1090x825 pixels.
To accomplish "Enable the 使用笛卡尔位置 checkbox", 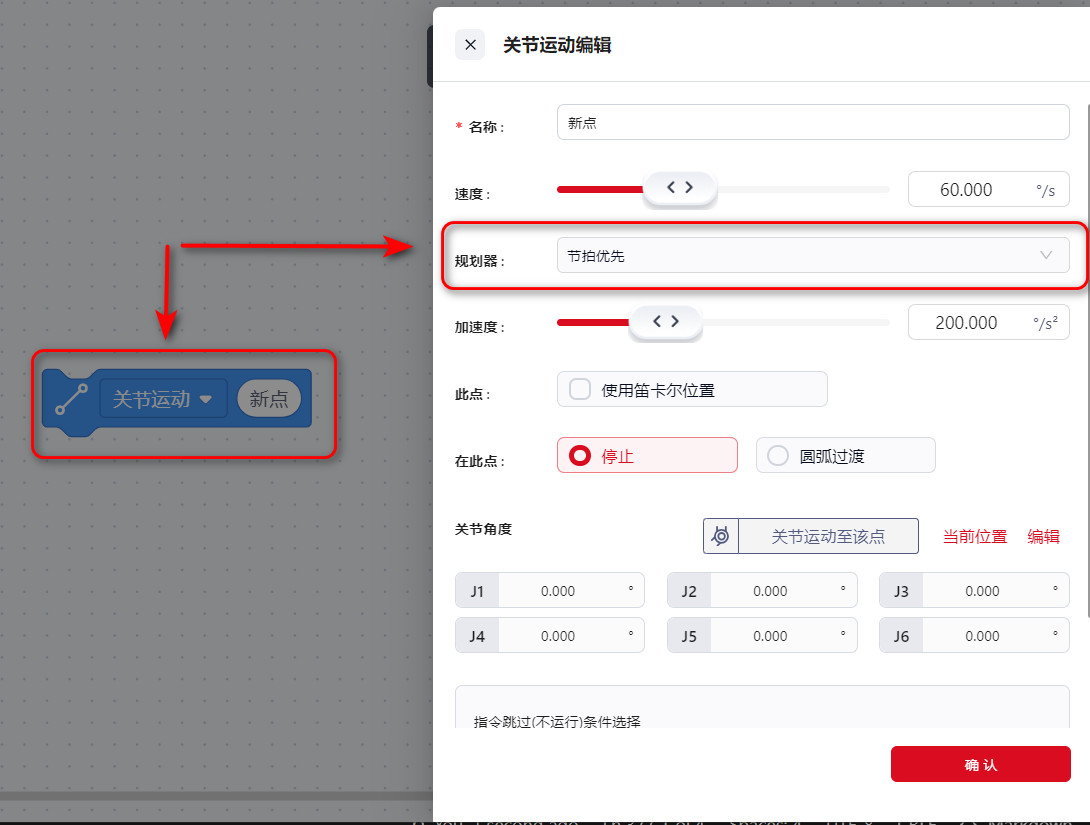I will [580, 390].
